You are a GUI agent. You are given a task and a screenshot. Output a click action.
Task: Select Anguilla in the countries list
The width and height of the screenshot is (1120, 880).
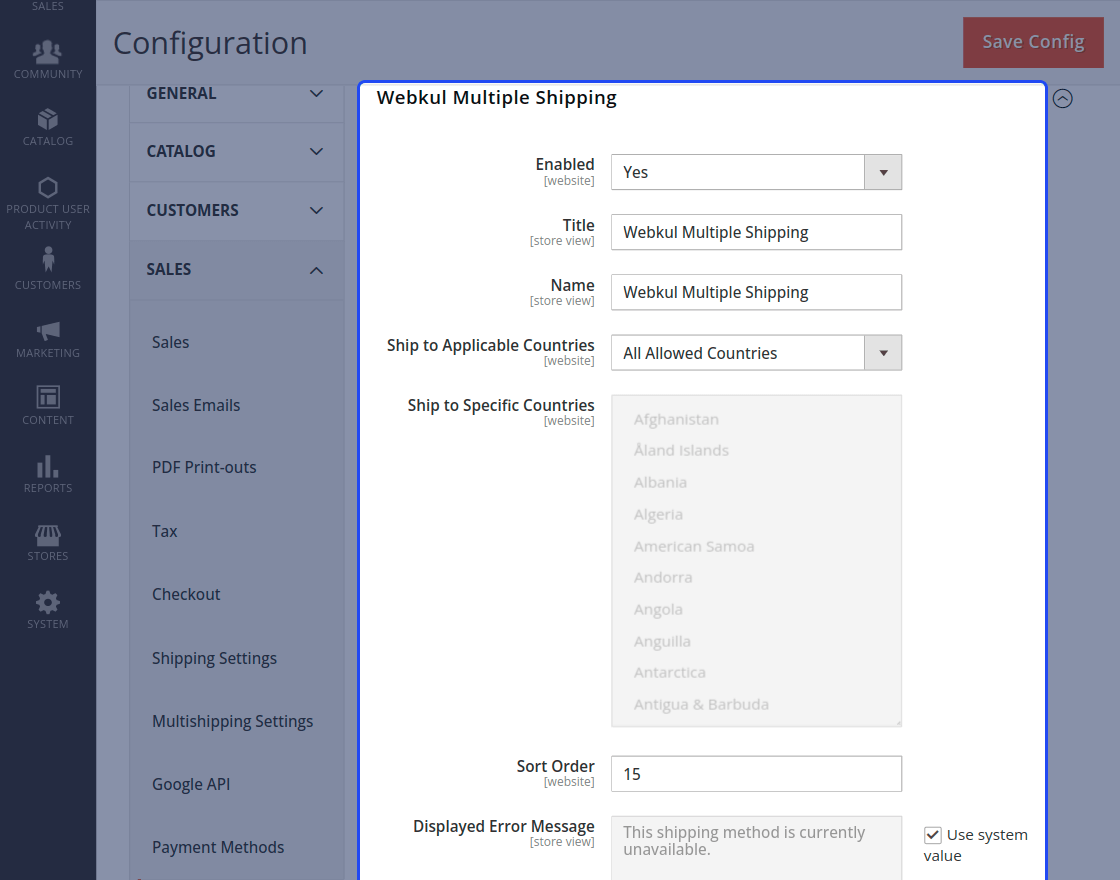(662, 641)
